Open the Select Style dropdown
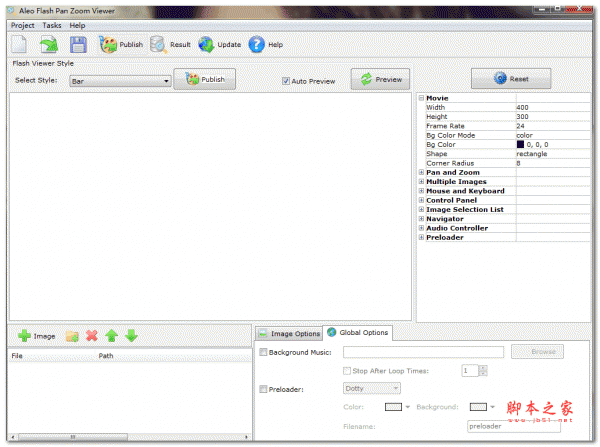 click(x=120, y=81)
